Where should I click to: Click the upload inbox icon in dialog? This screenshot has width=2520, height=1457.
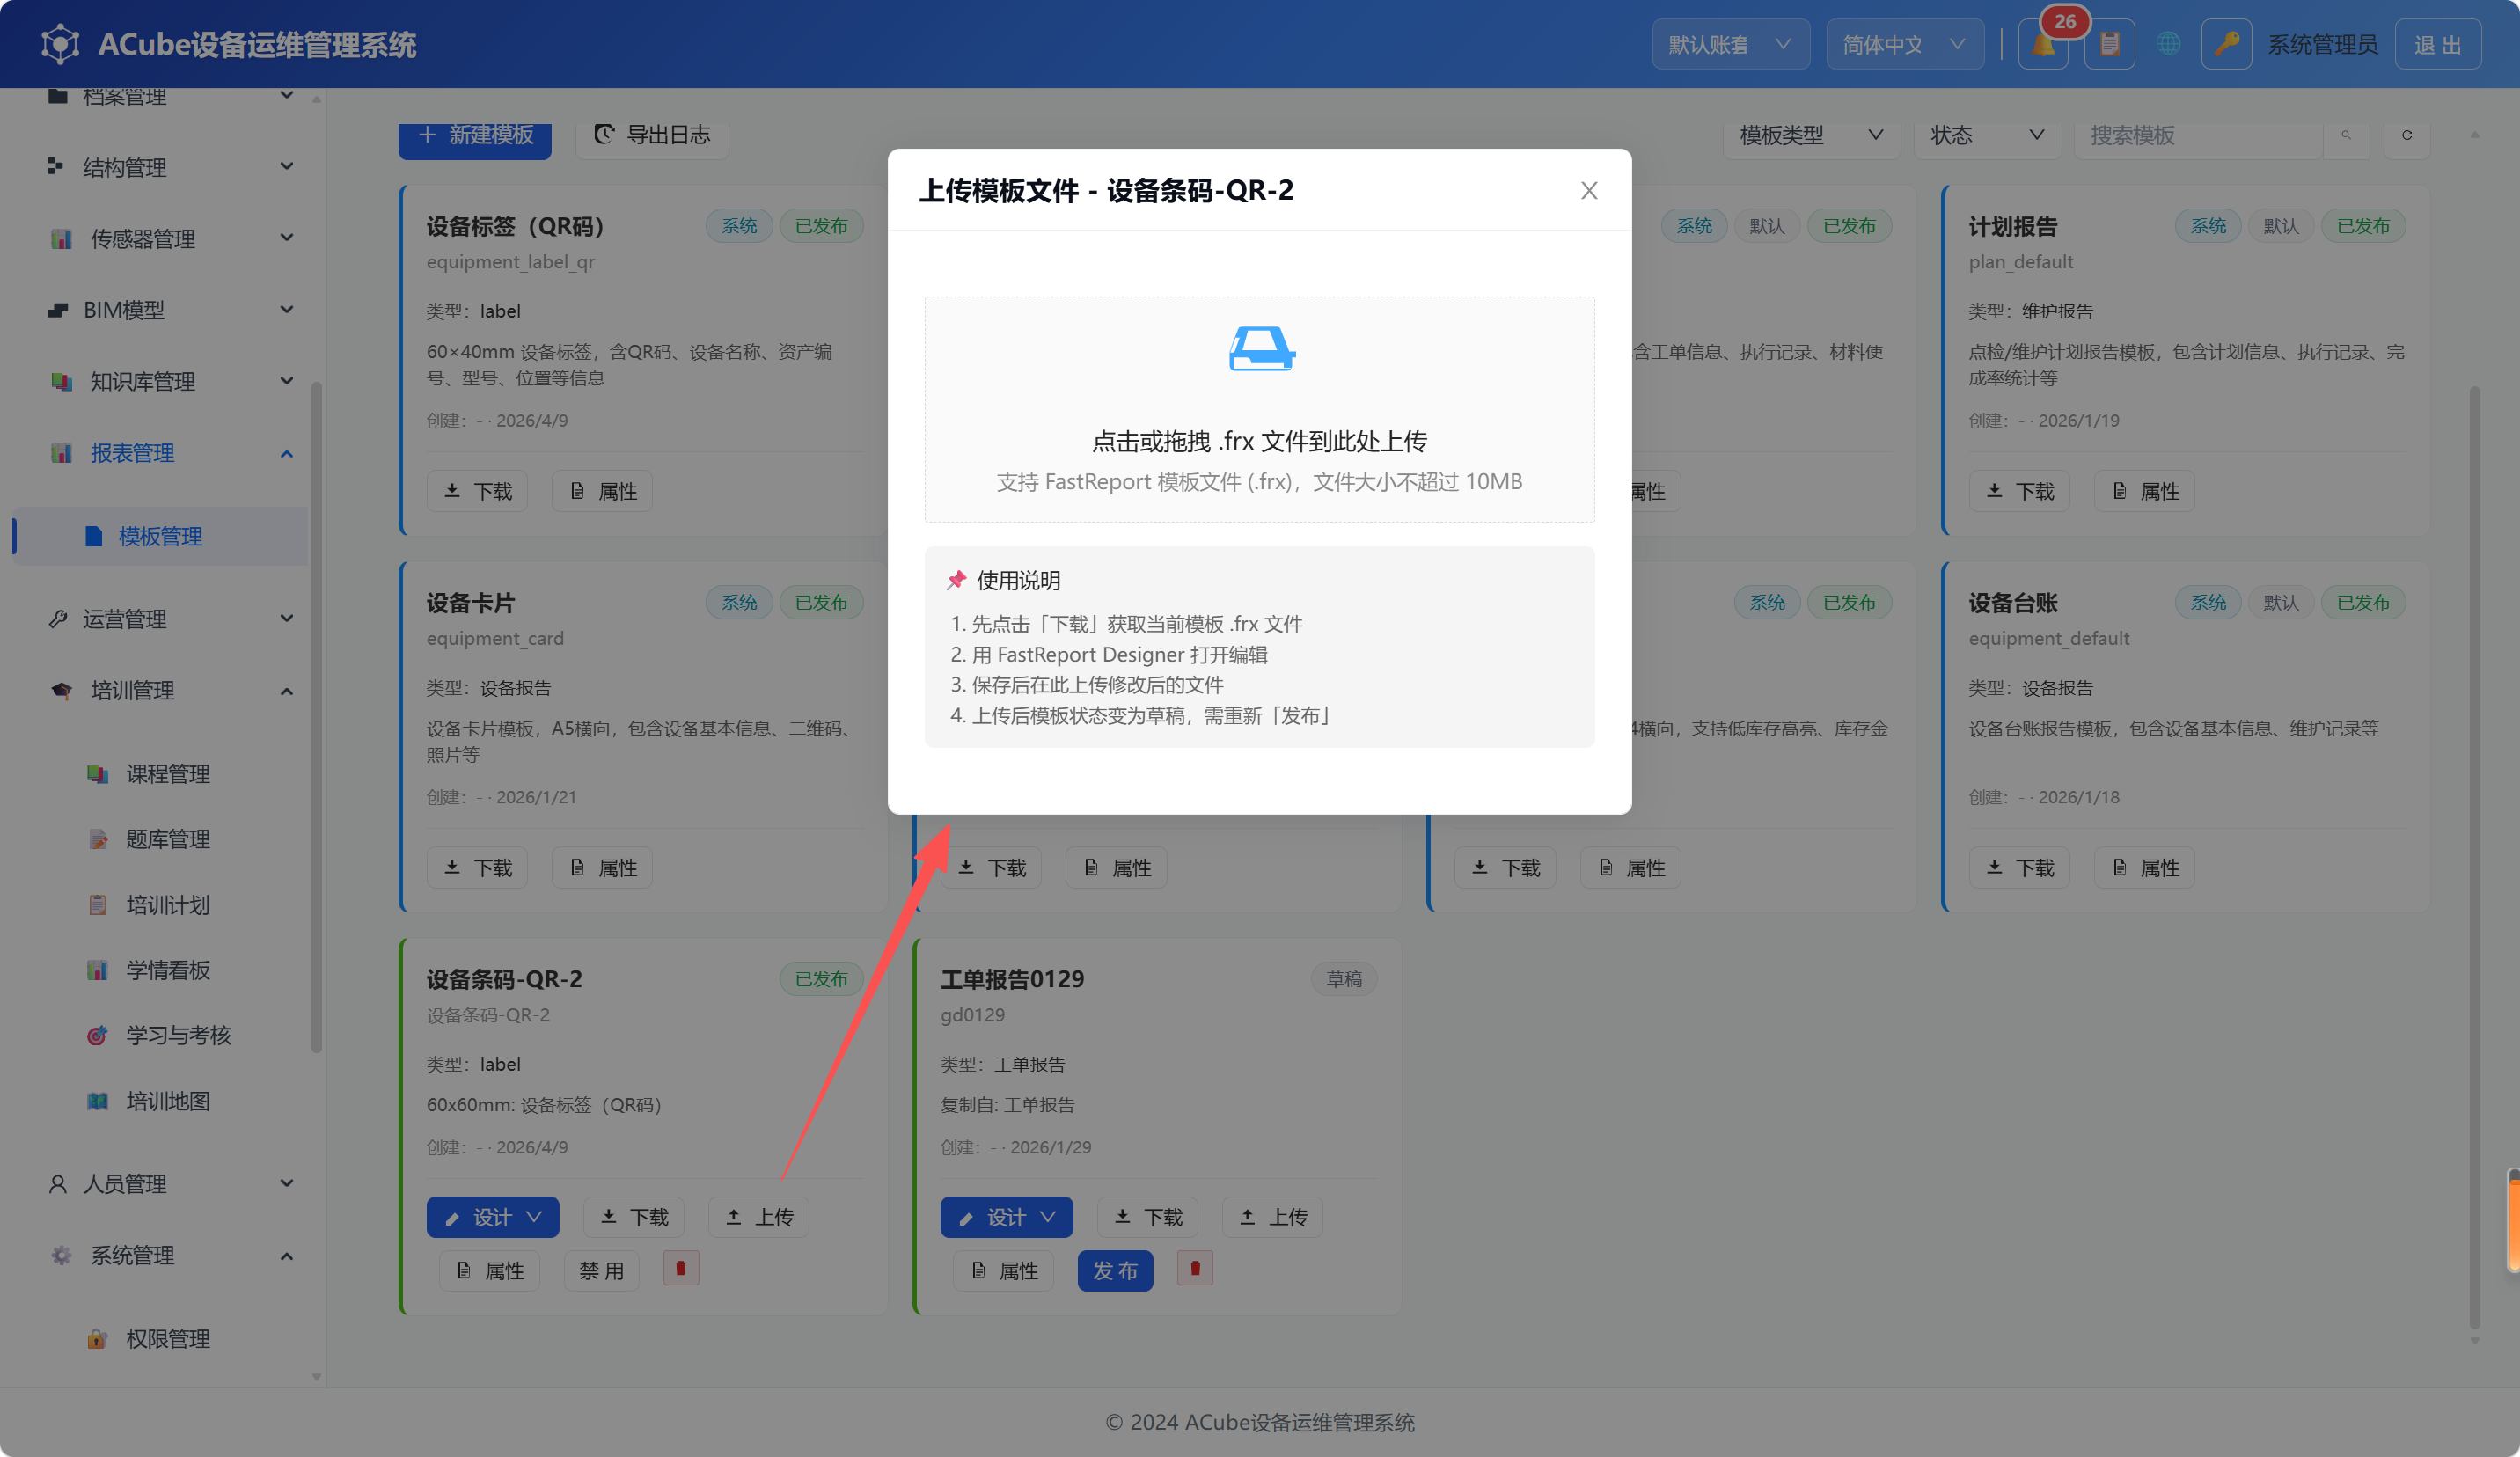1261,349
